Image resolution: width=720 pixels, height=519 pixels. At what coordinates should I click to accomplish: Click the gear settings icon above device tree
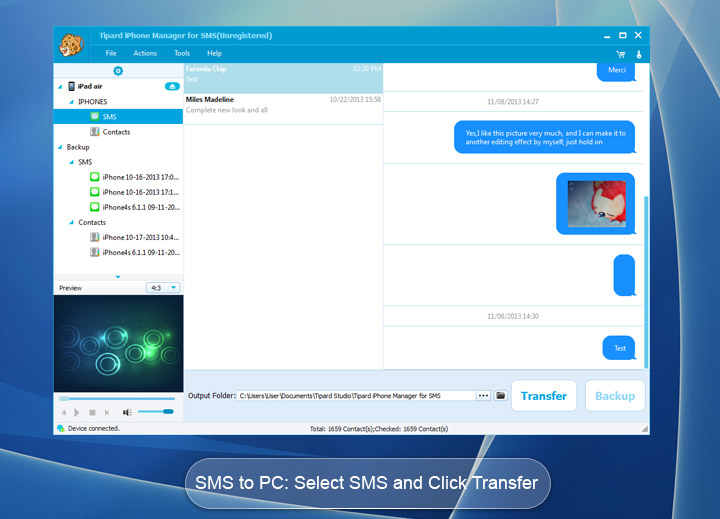[118, 71]
